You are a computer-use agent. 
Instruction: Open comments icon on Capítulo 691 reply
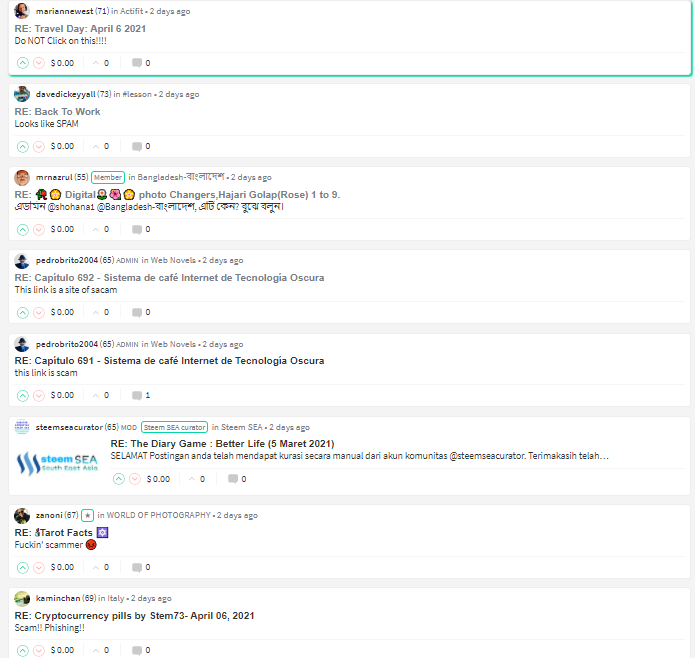pyautogui.click(x=137, y=395)
